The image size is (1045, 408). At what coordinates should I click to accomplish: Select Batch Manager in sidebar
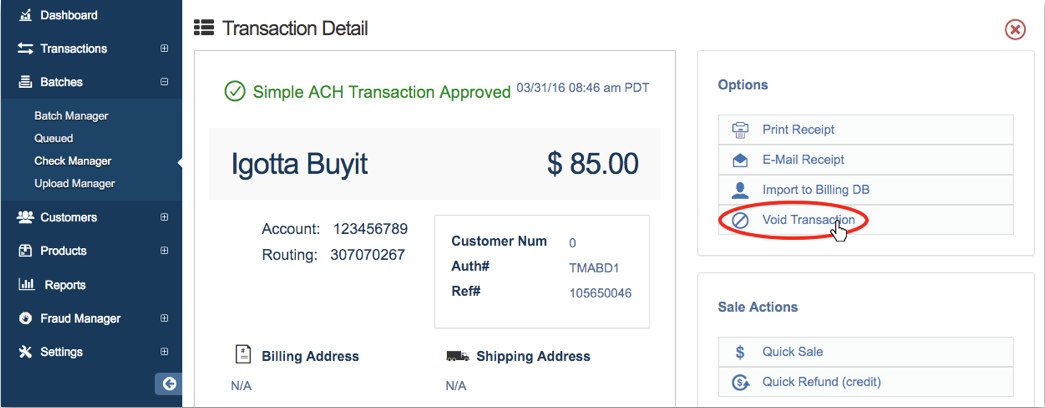(71, 116)
